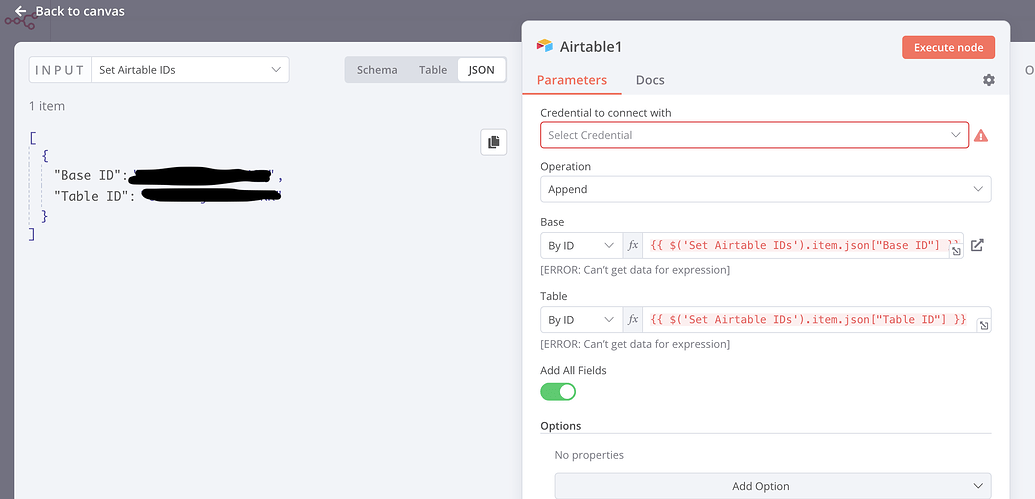
Task: Switch input view to Table
Action: (433, 70)
